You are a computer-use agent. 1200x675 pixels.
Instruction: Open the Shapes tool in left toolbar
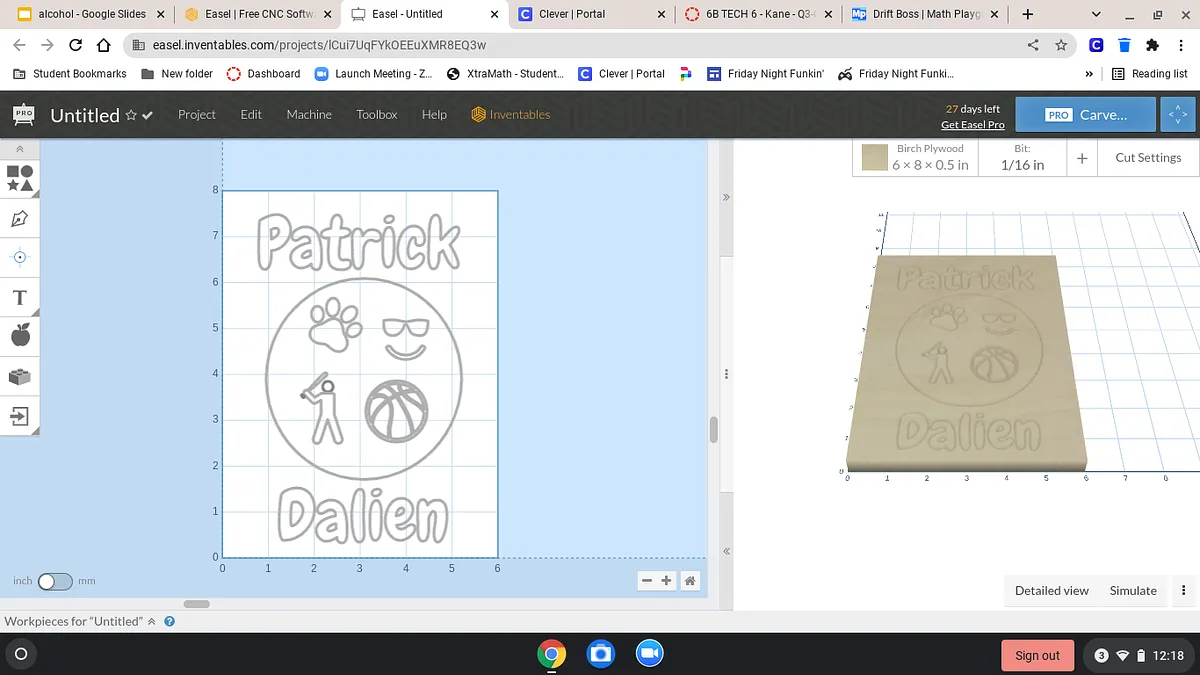(x=20, y=178)
